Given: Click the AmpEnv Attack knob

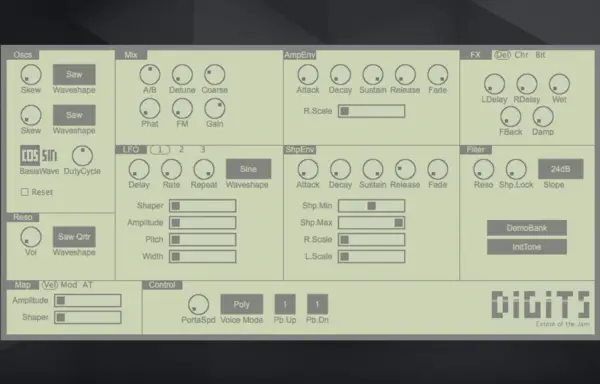Looking at the screenshot, I should click(308, 75).
